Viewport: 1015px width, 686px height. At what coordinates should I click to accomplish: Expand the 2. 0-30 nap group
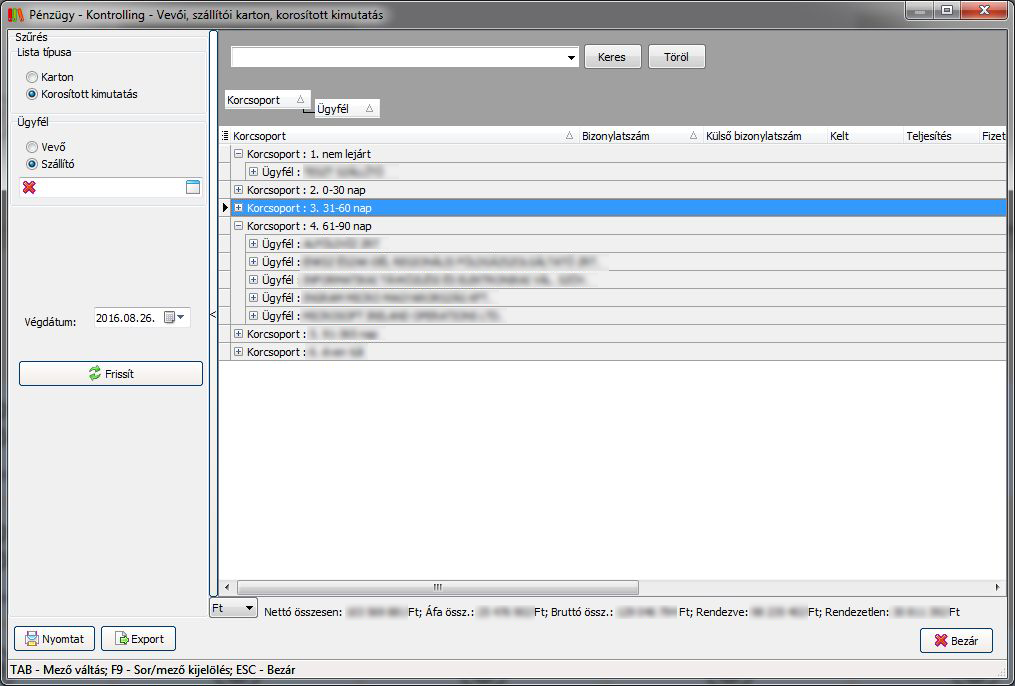(x=238, y=190)
